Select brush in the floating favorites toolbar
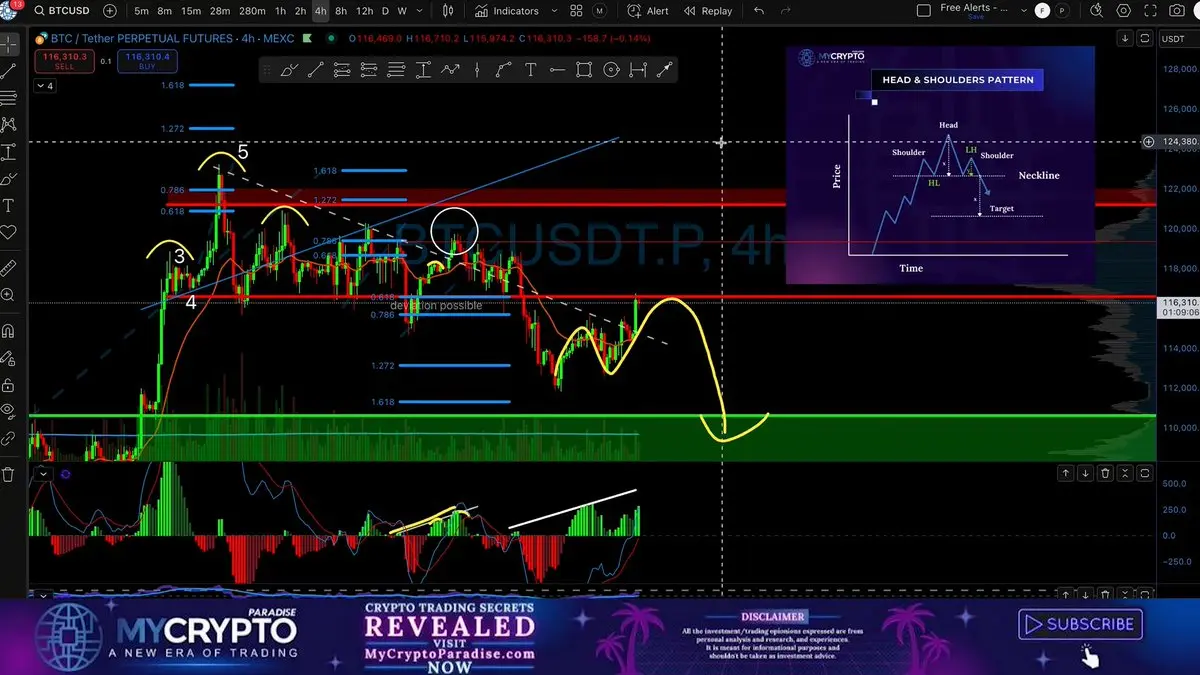Viewport: 1200px width, 675px height. (290, 70)
